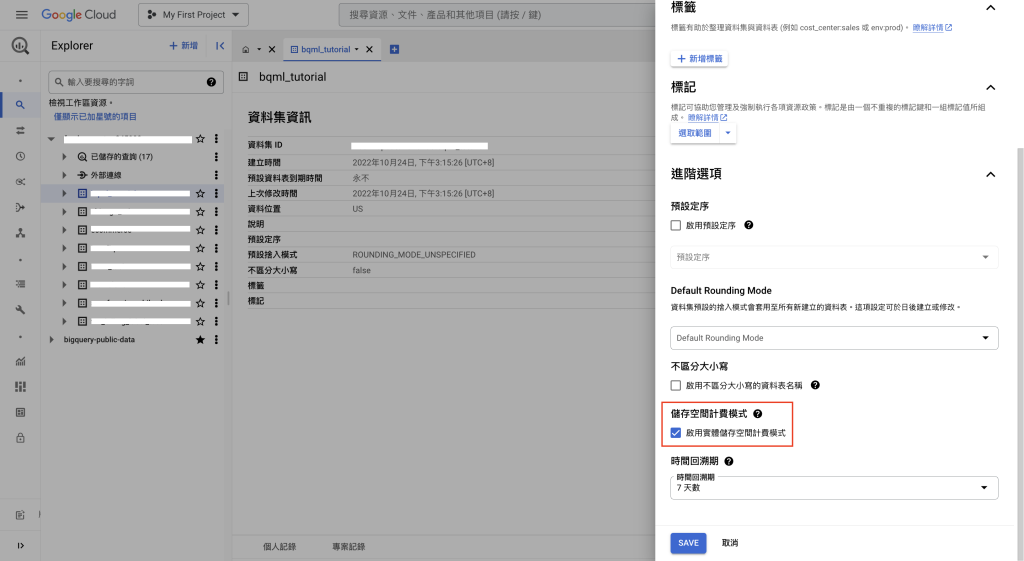The image size is (1024, 561).
Task: Close the bqml_tutorial tab
Action: (369, 50)
